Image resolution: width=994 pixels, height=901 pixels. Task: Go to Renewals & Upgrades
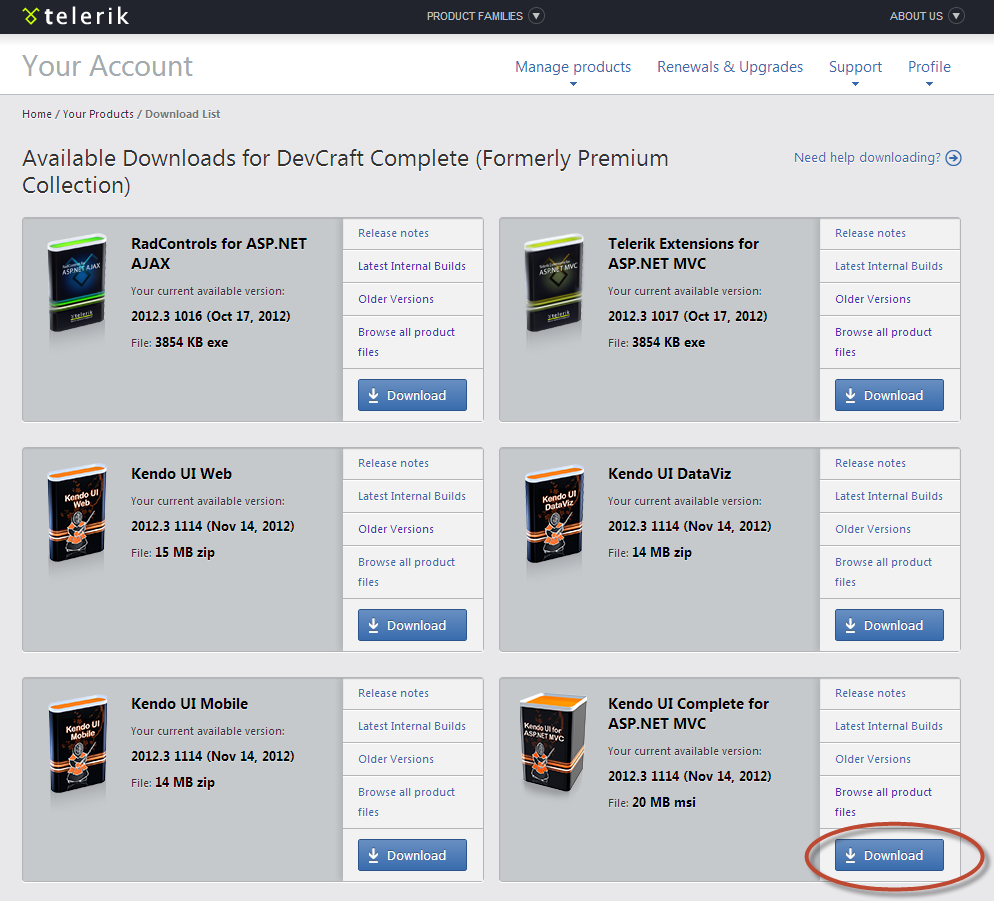(x=730, y=67)
